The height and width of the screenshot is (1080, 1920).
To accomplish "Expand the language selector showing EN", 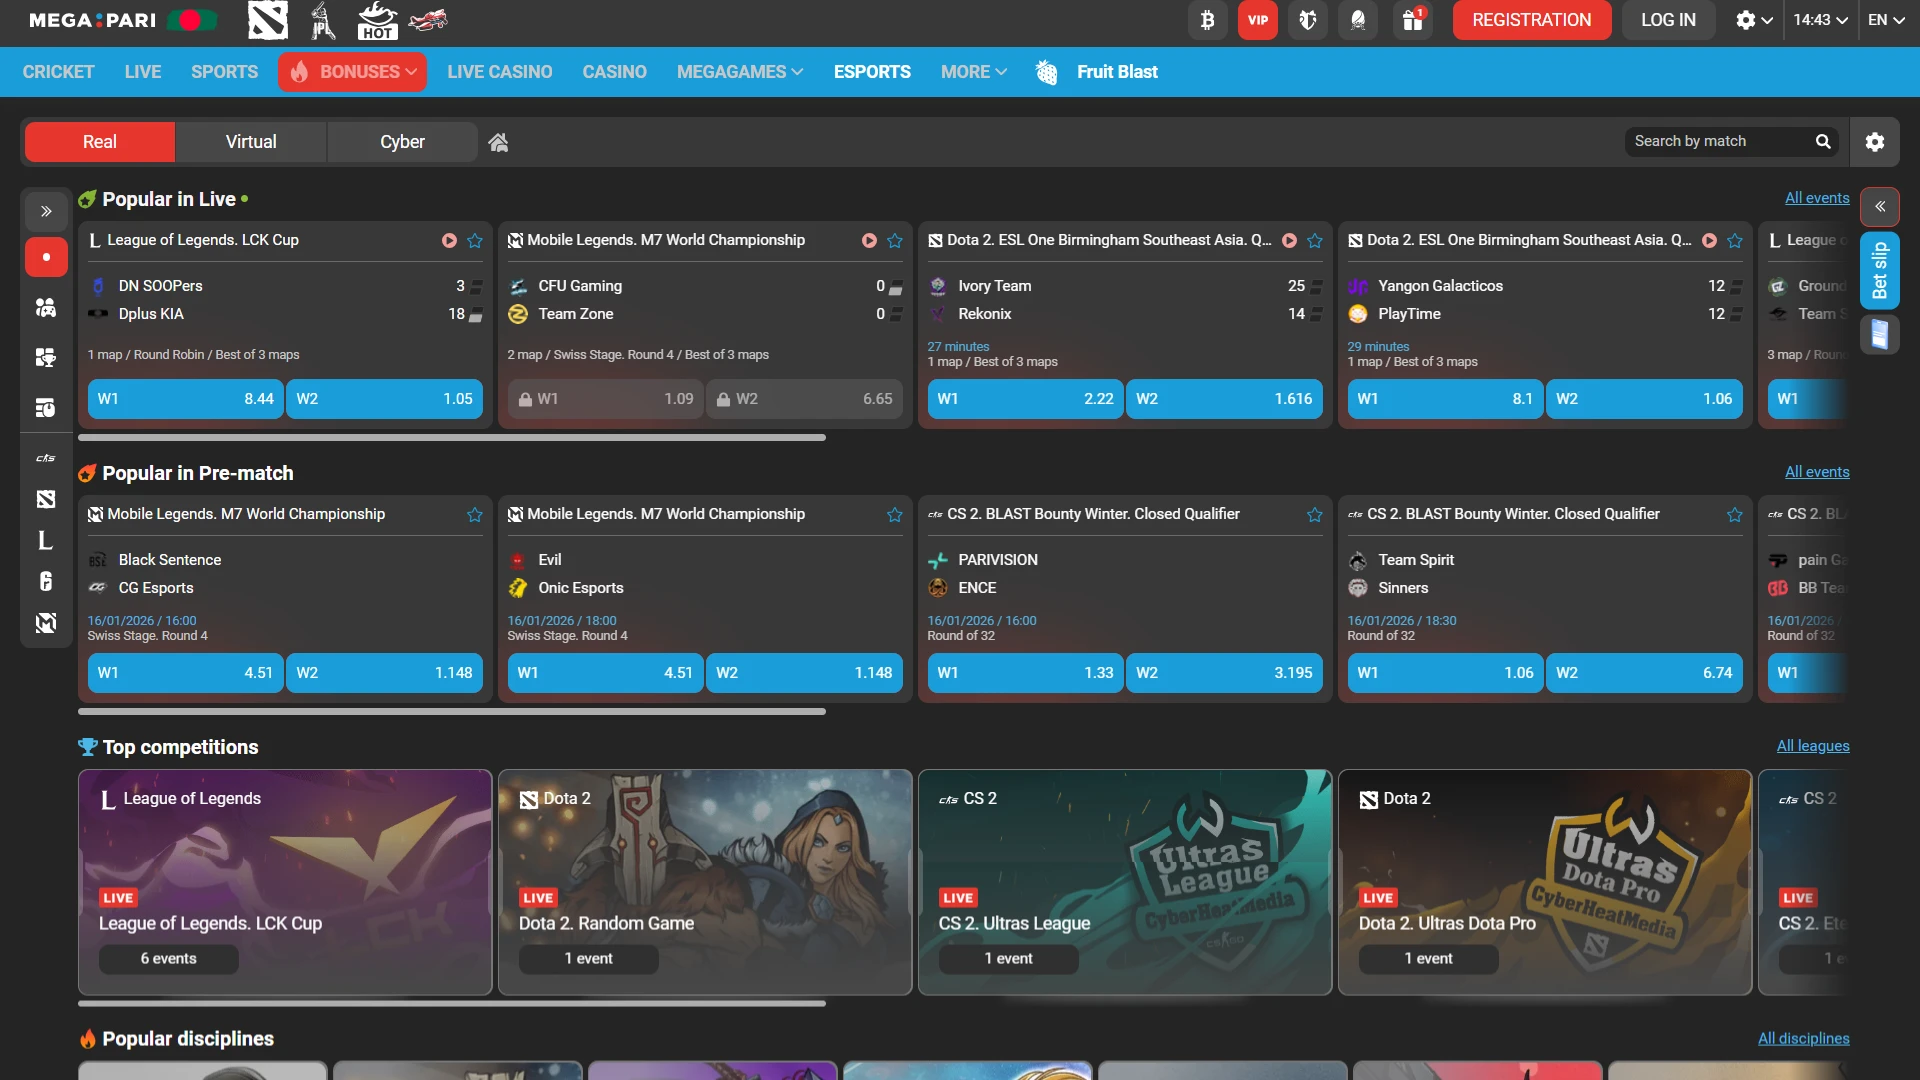I will click(x=1888, y=19).
